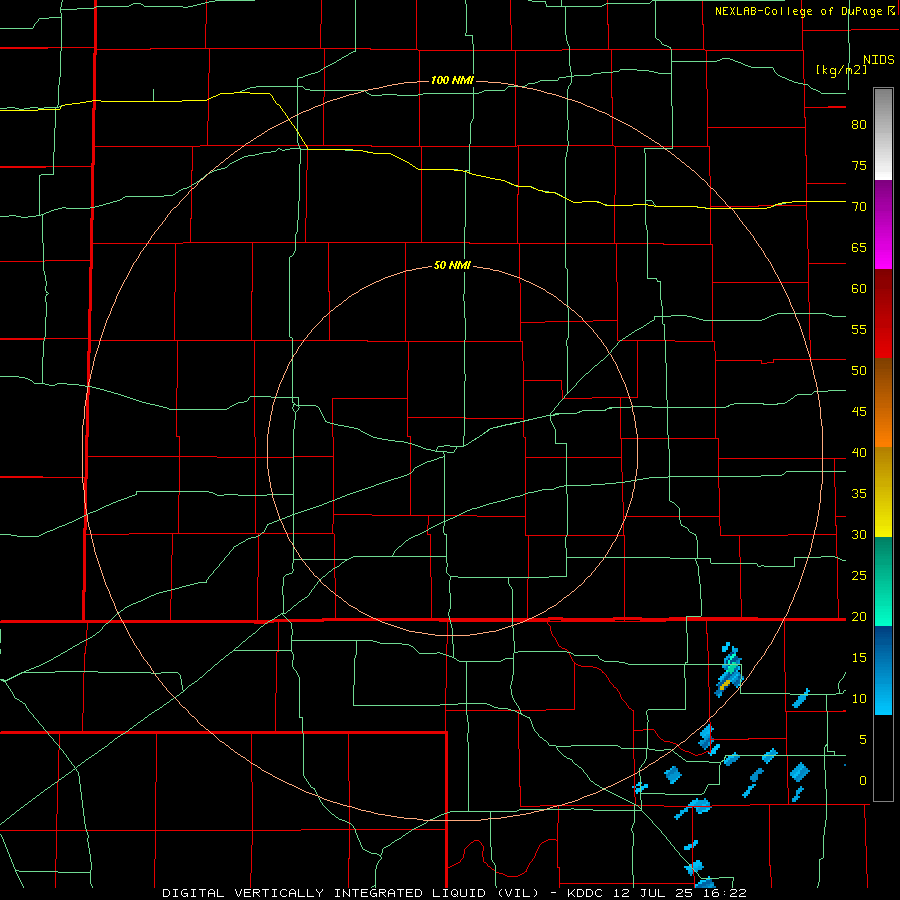The image size is (900, 900).
Task: Click the scale value 75
Action: pos(859,165)
